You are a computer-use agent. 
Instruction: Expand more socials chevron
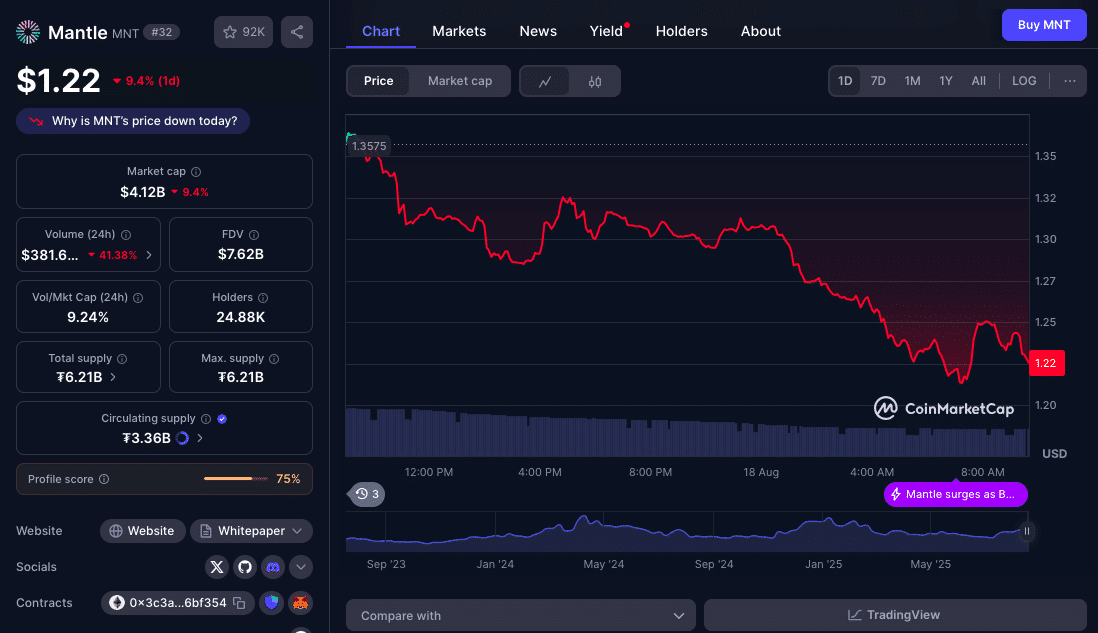pyautogui.click(x=300, y=566)
